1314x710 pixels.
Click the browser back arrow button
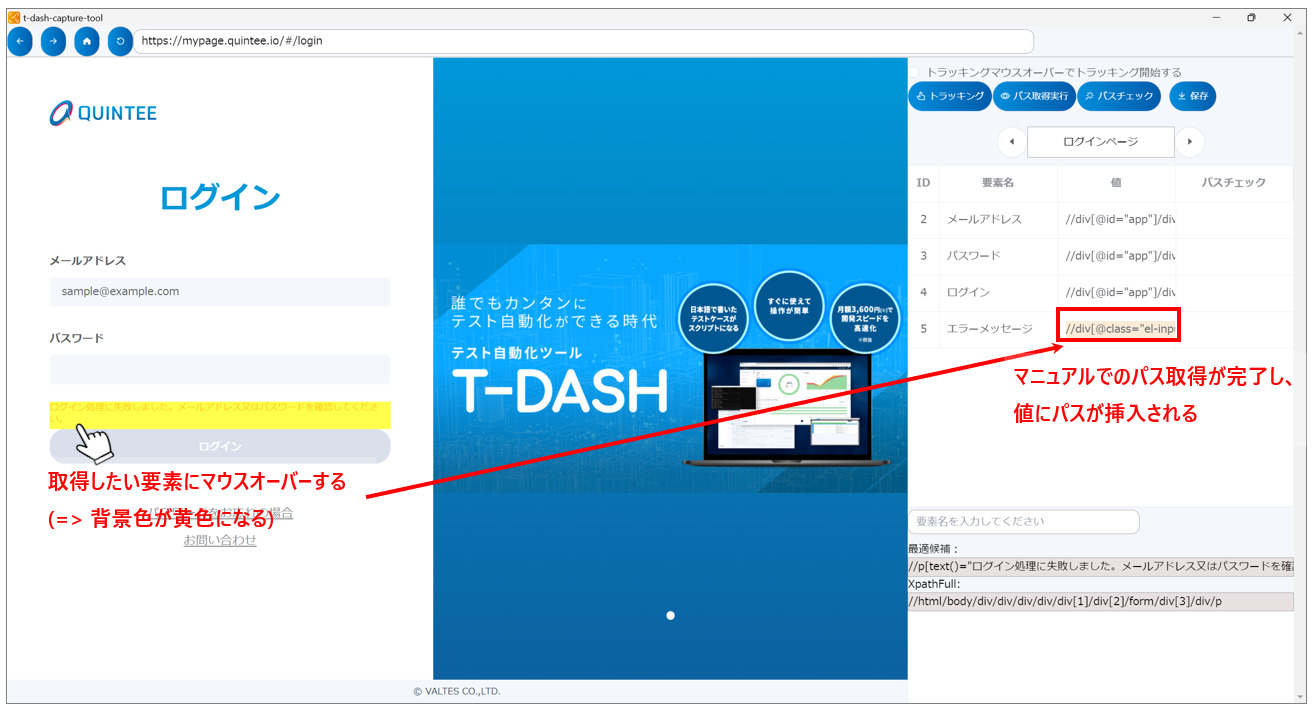click(20, 41)
